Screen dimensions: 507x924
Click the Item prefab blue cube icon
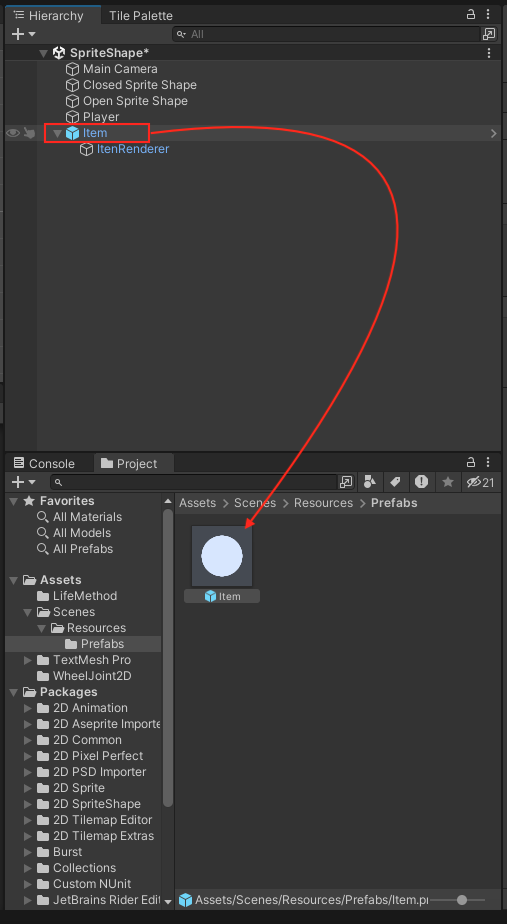(72, 133)
